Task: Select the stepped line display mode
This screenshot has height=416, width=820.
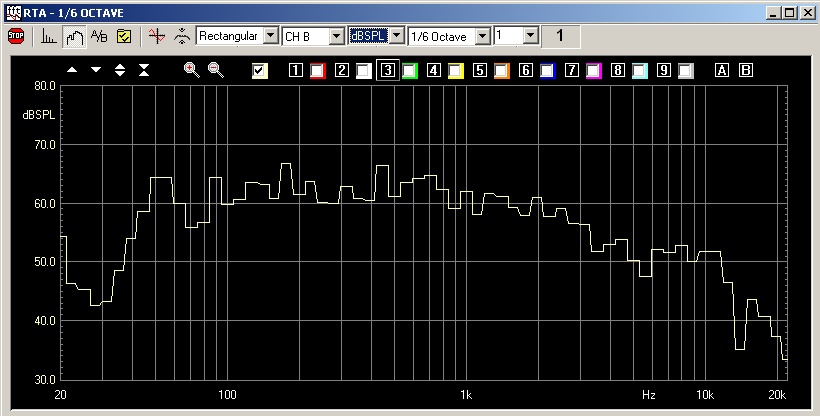Action: 73,36
